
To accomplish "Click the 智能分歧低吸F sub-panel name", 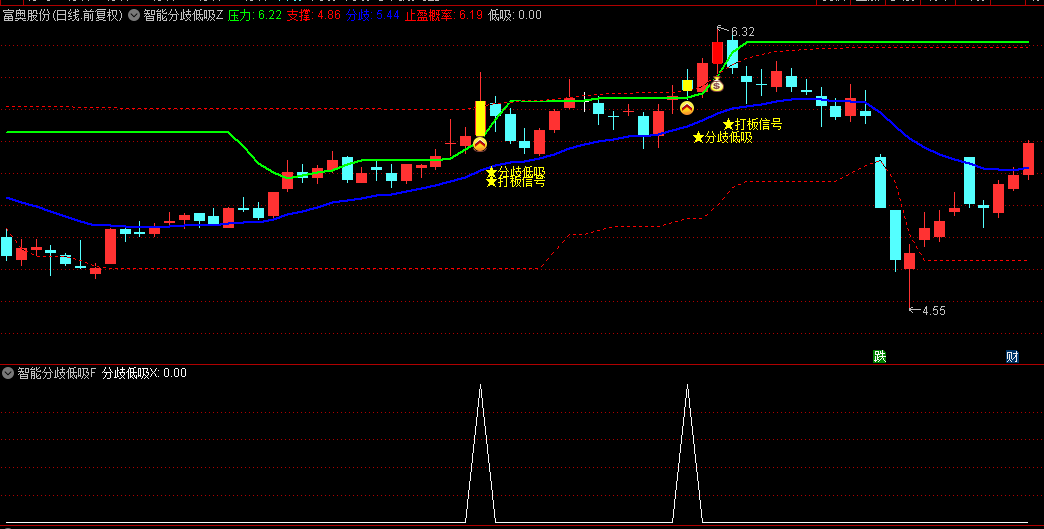I will tap(57, 373).
